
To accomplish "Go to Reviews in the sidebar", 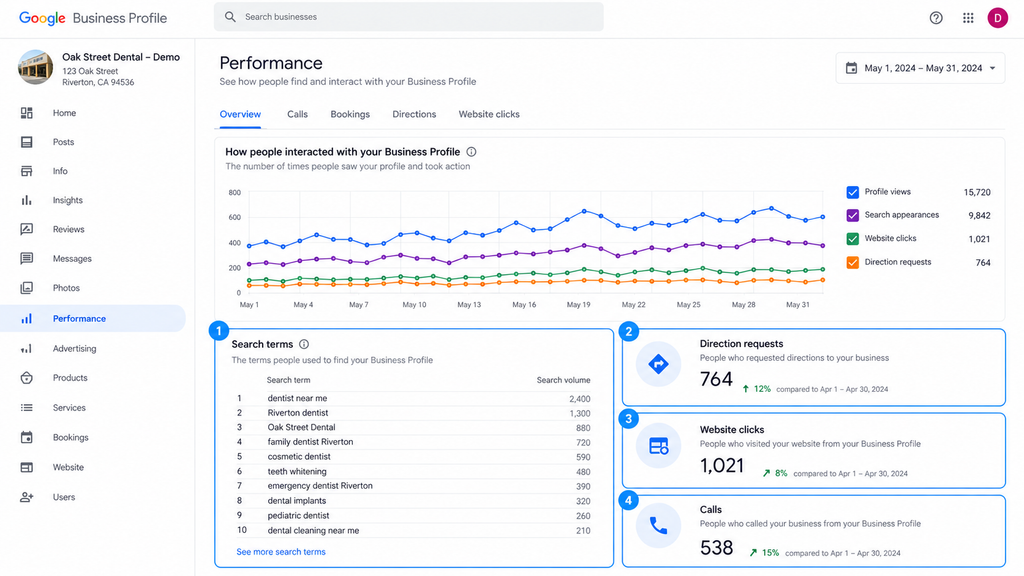I will 69,229.
